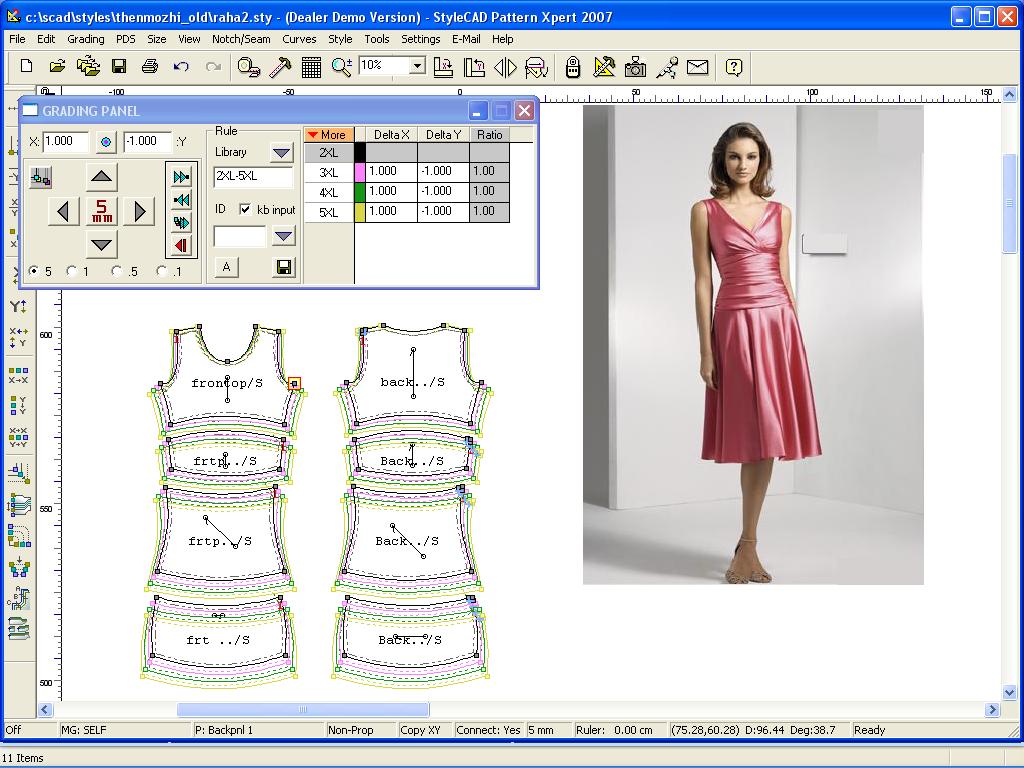Open the Grading menu

85,39
